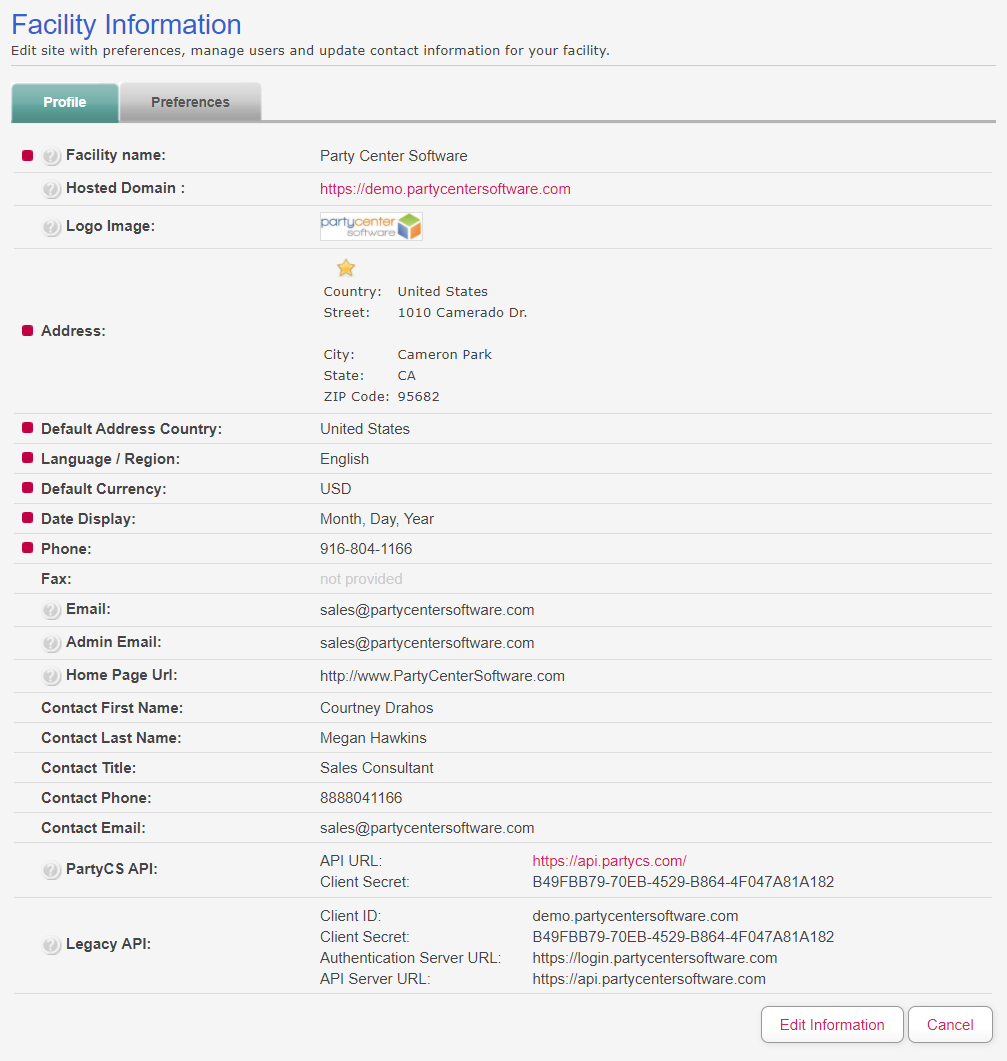Screen dimensions: 1007x1061
Task: Click help icon beside Home Page Url
Action: point(51,677)
